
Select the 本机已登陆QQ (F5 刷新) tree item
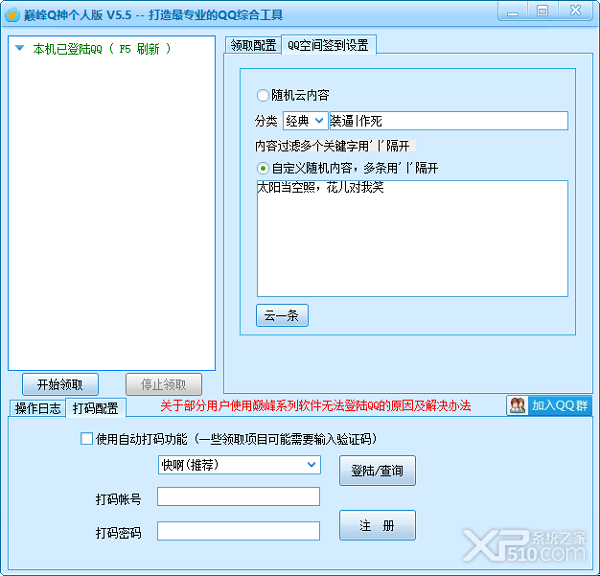tap(101, 49)
